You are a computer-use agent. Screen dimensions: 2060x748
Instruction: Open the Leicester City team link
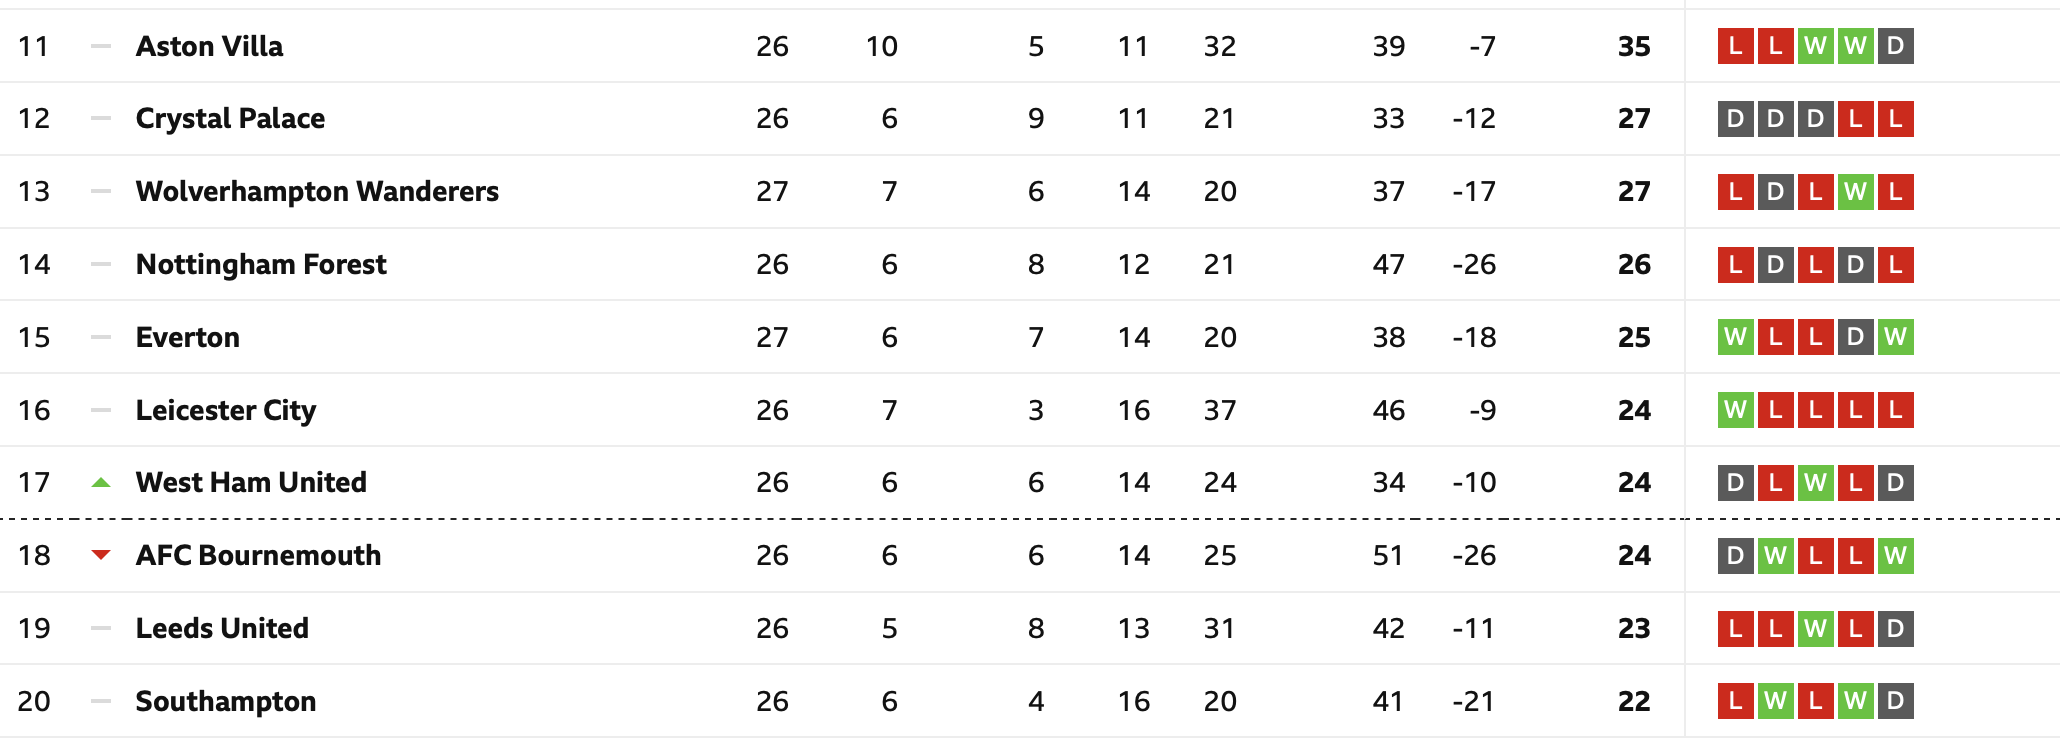point(227,410)
